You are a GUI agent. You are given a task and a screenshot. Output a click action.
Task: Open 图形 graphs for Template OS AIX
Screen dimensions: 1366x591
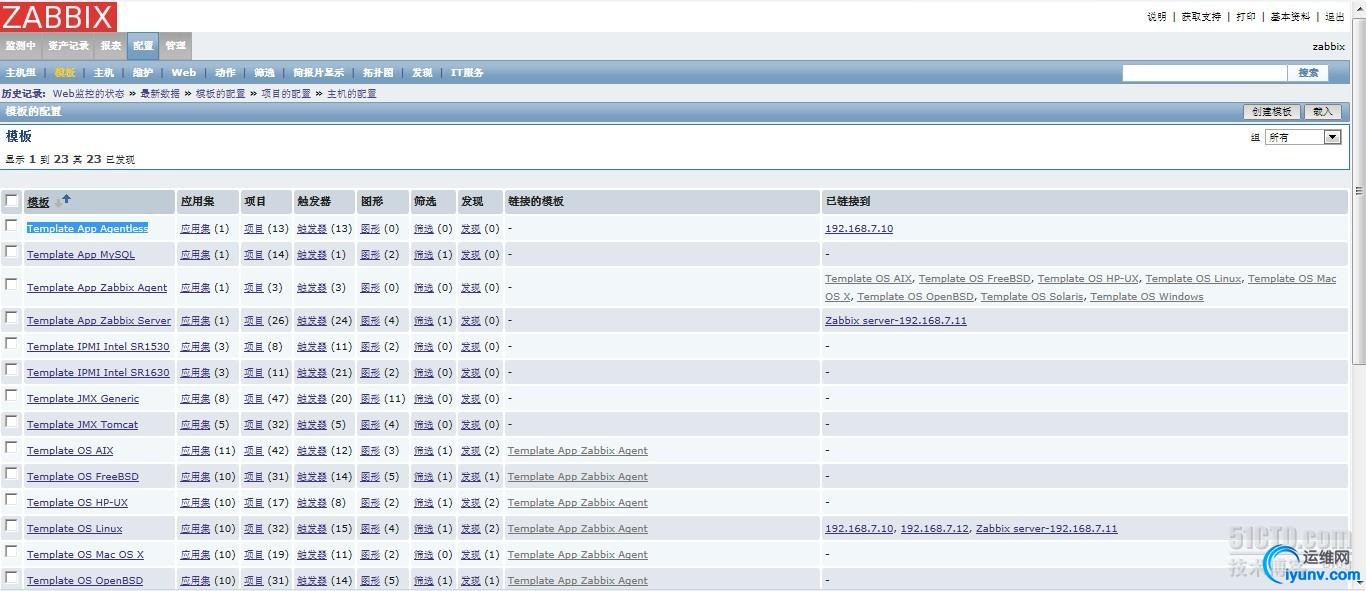370,451
